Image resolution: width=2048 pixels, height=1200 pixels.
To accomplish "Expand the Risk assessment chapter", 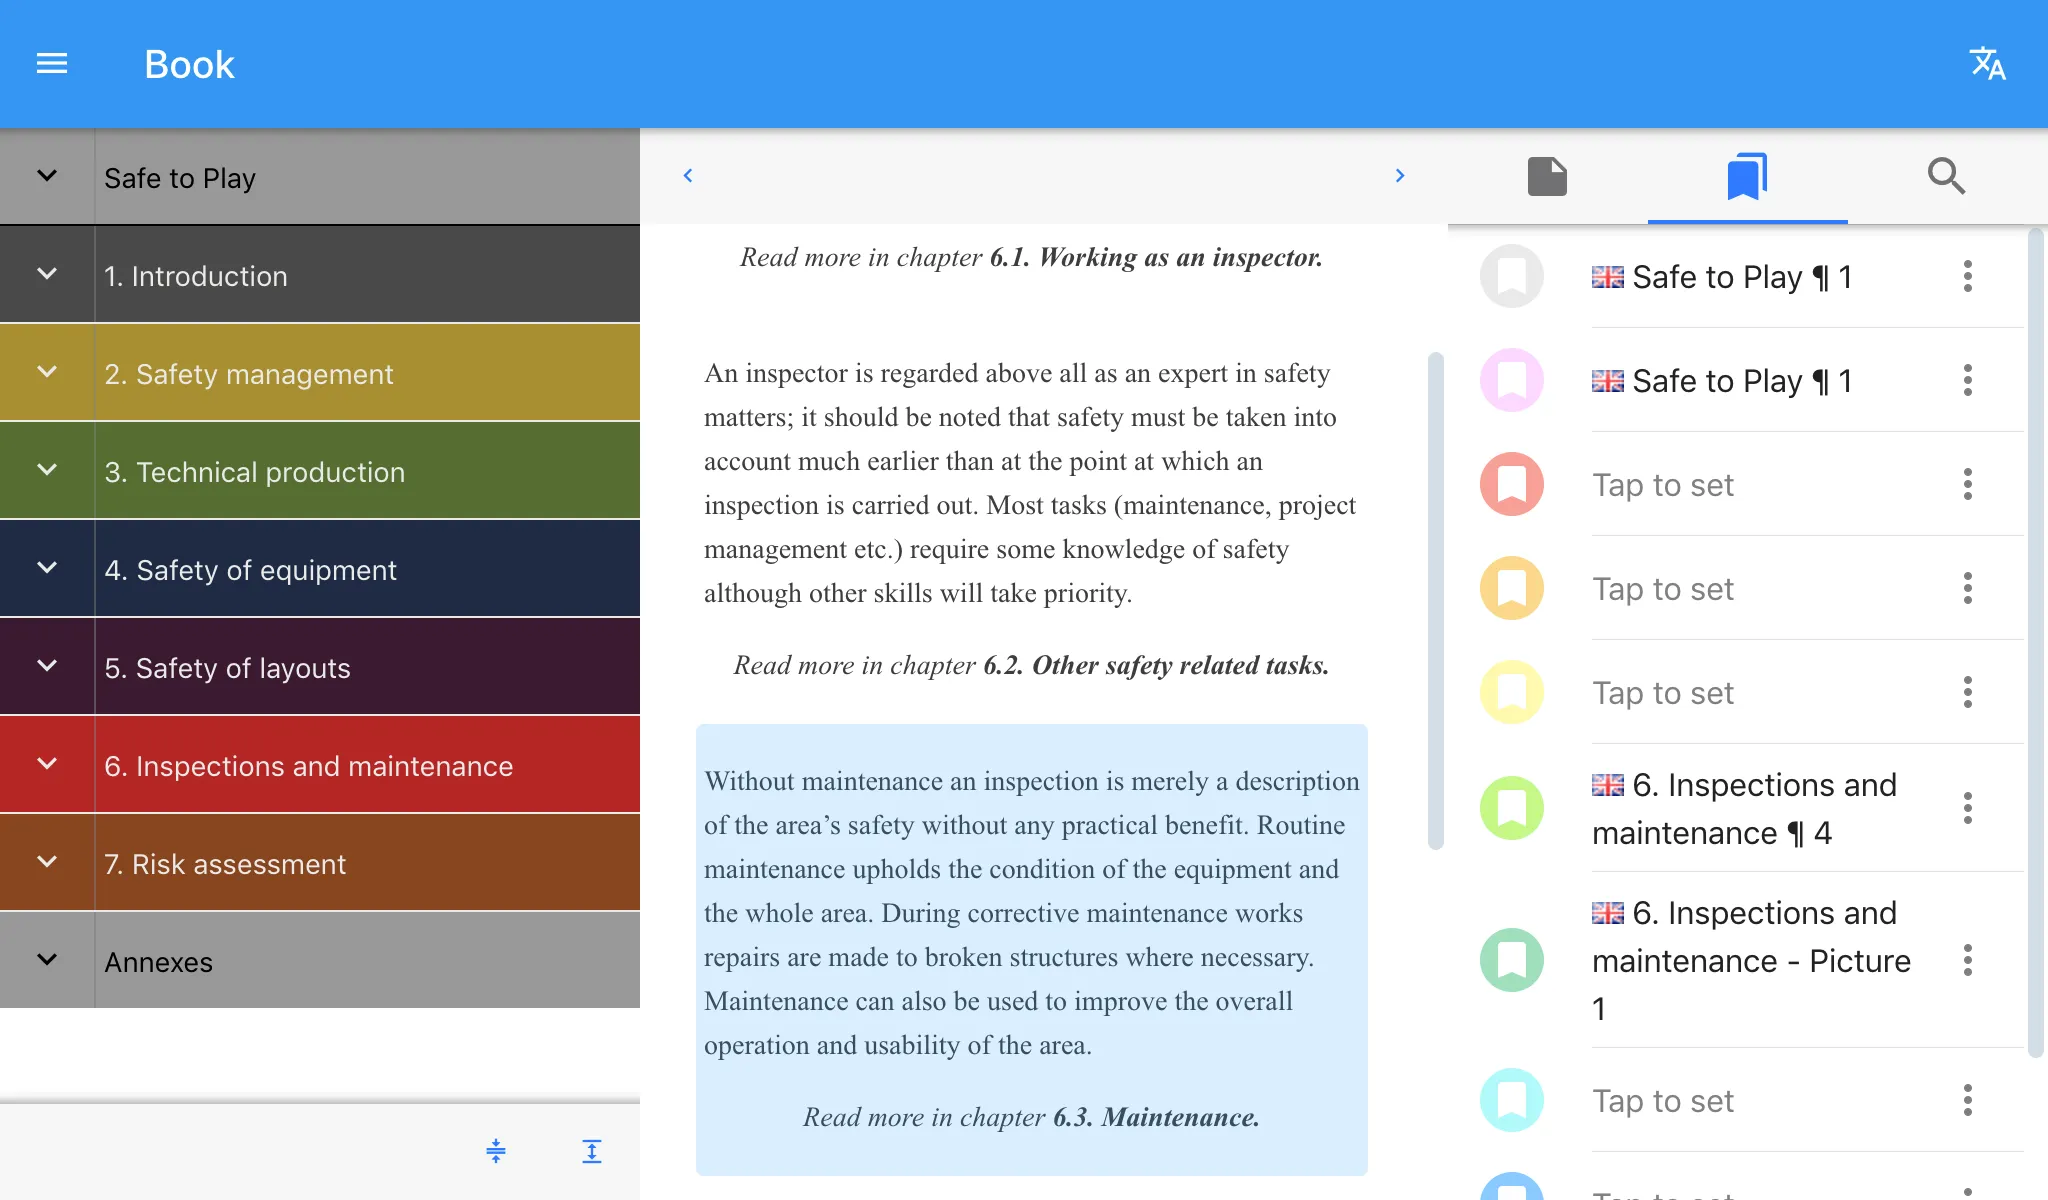I will [x=47, y=861].
